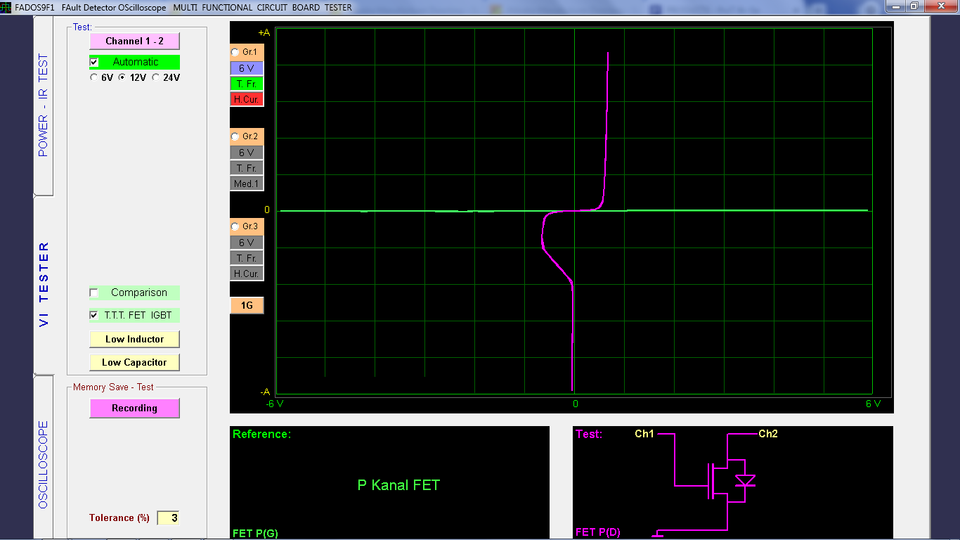Click the Low Capacitor button

pyautogui.click(x=134, y=362)
